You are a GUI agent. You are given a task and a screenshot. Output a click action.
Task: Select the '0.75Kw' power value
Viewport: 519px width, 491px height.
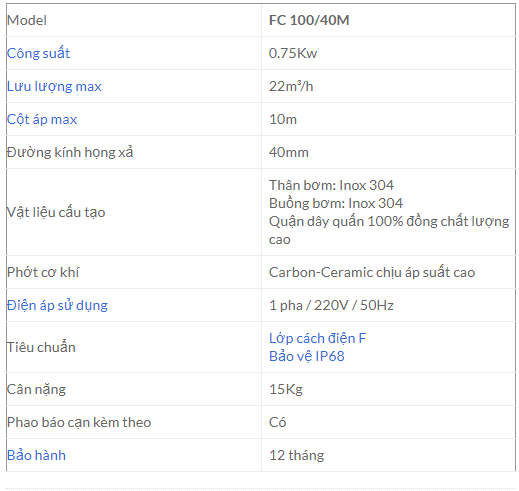[x=293, y=53]
